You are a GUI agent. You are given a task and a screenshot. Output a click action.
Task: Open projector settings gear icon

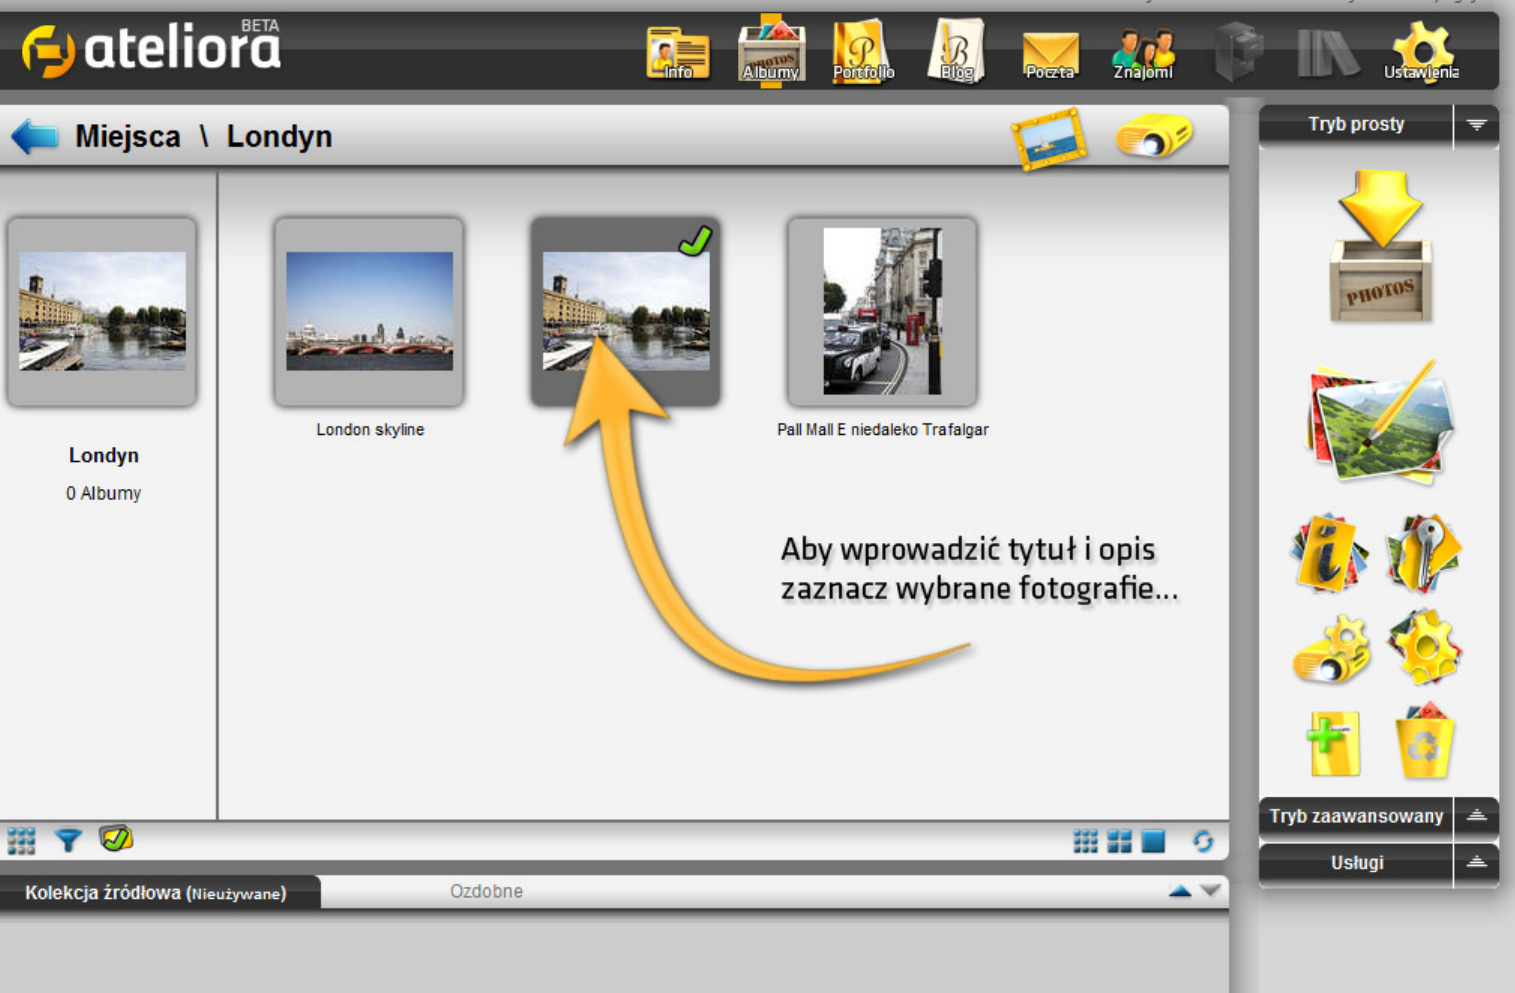[1331, 649]
